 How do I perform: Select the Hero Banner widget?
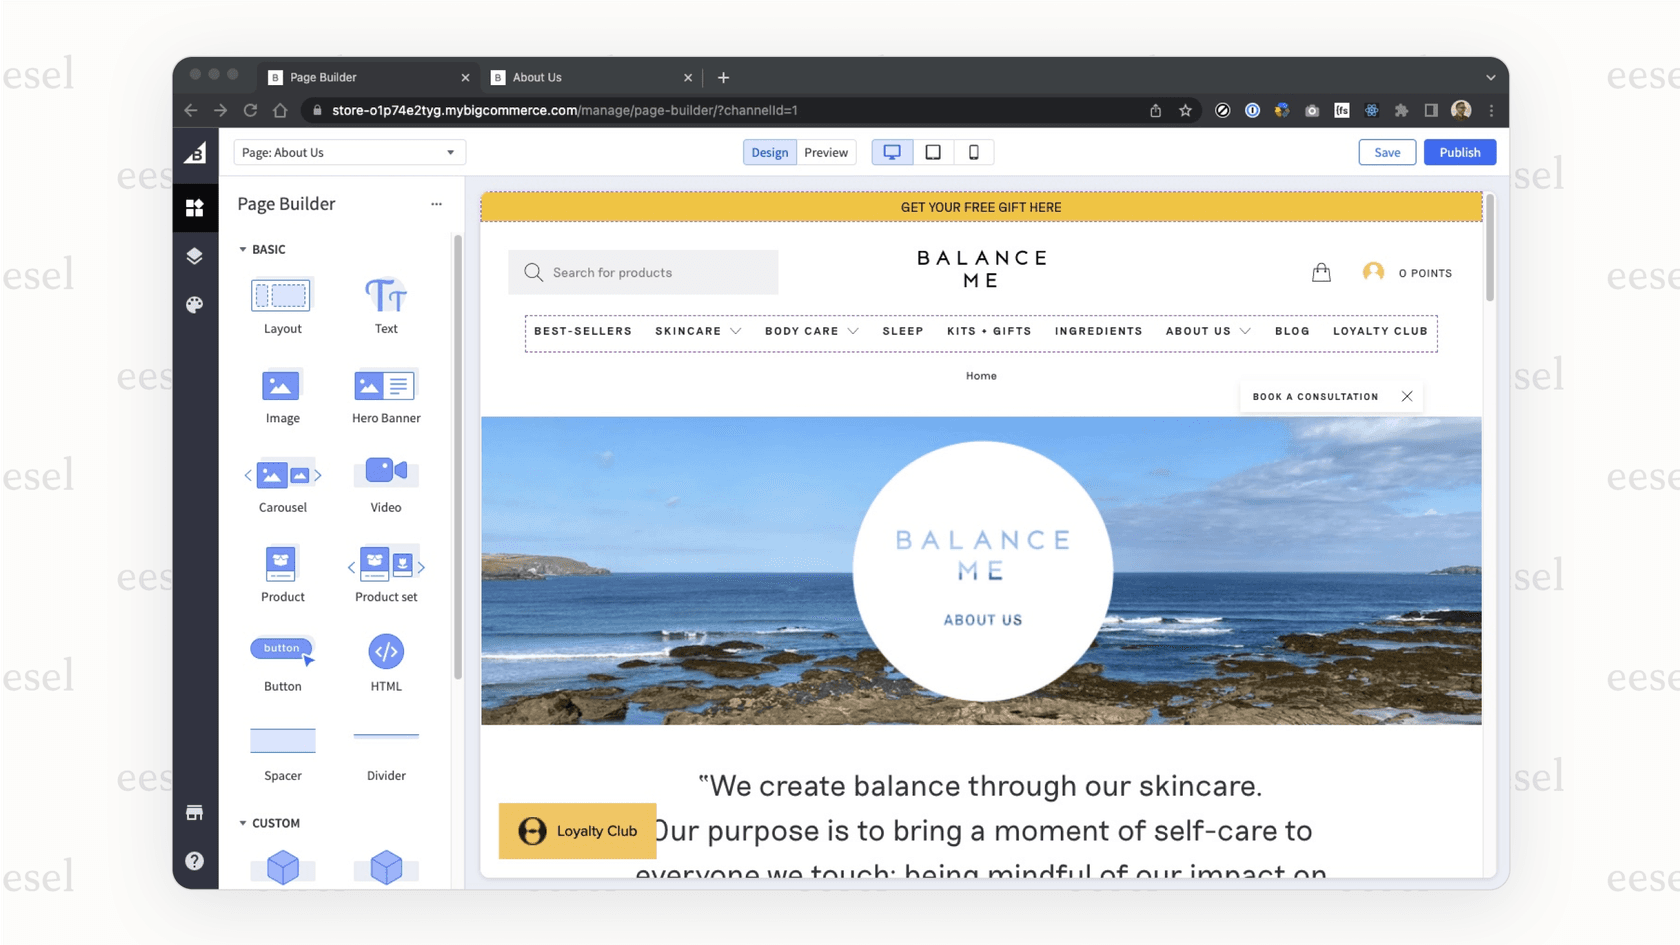pyautogui.click(x=385, y=384)
